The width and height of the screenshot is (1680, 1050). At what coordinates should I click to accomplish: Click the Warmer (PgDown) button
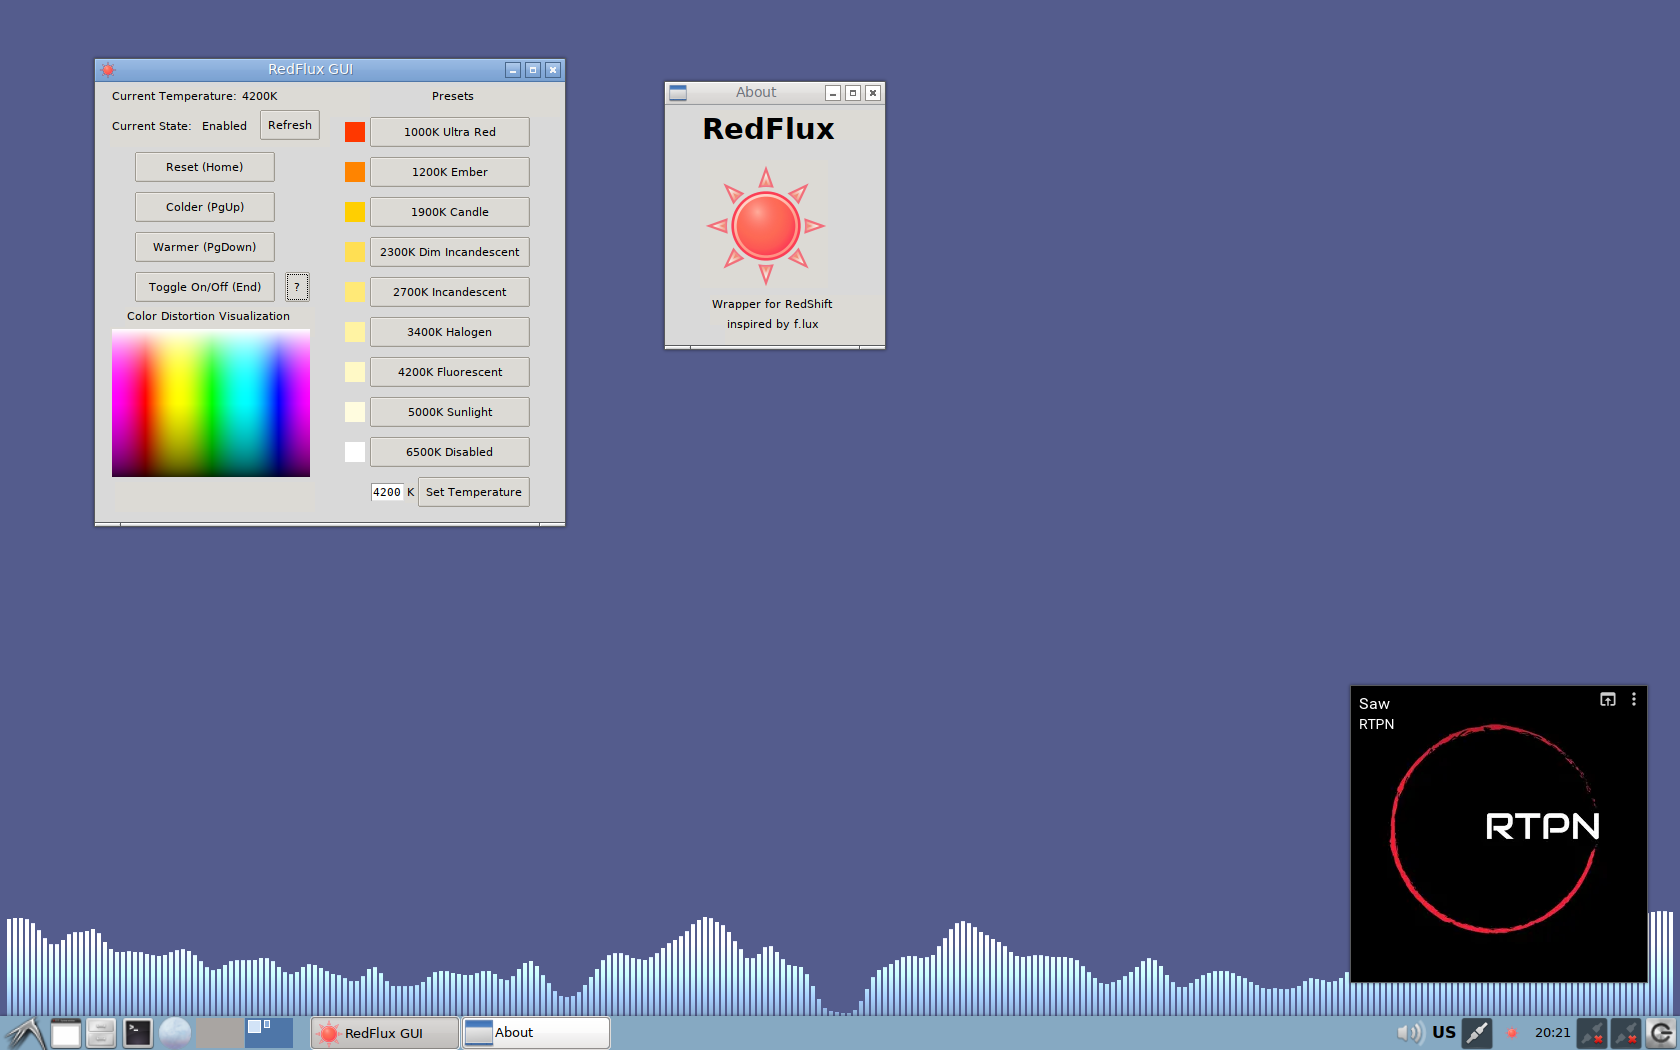pos(205,247)
